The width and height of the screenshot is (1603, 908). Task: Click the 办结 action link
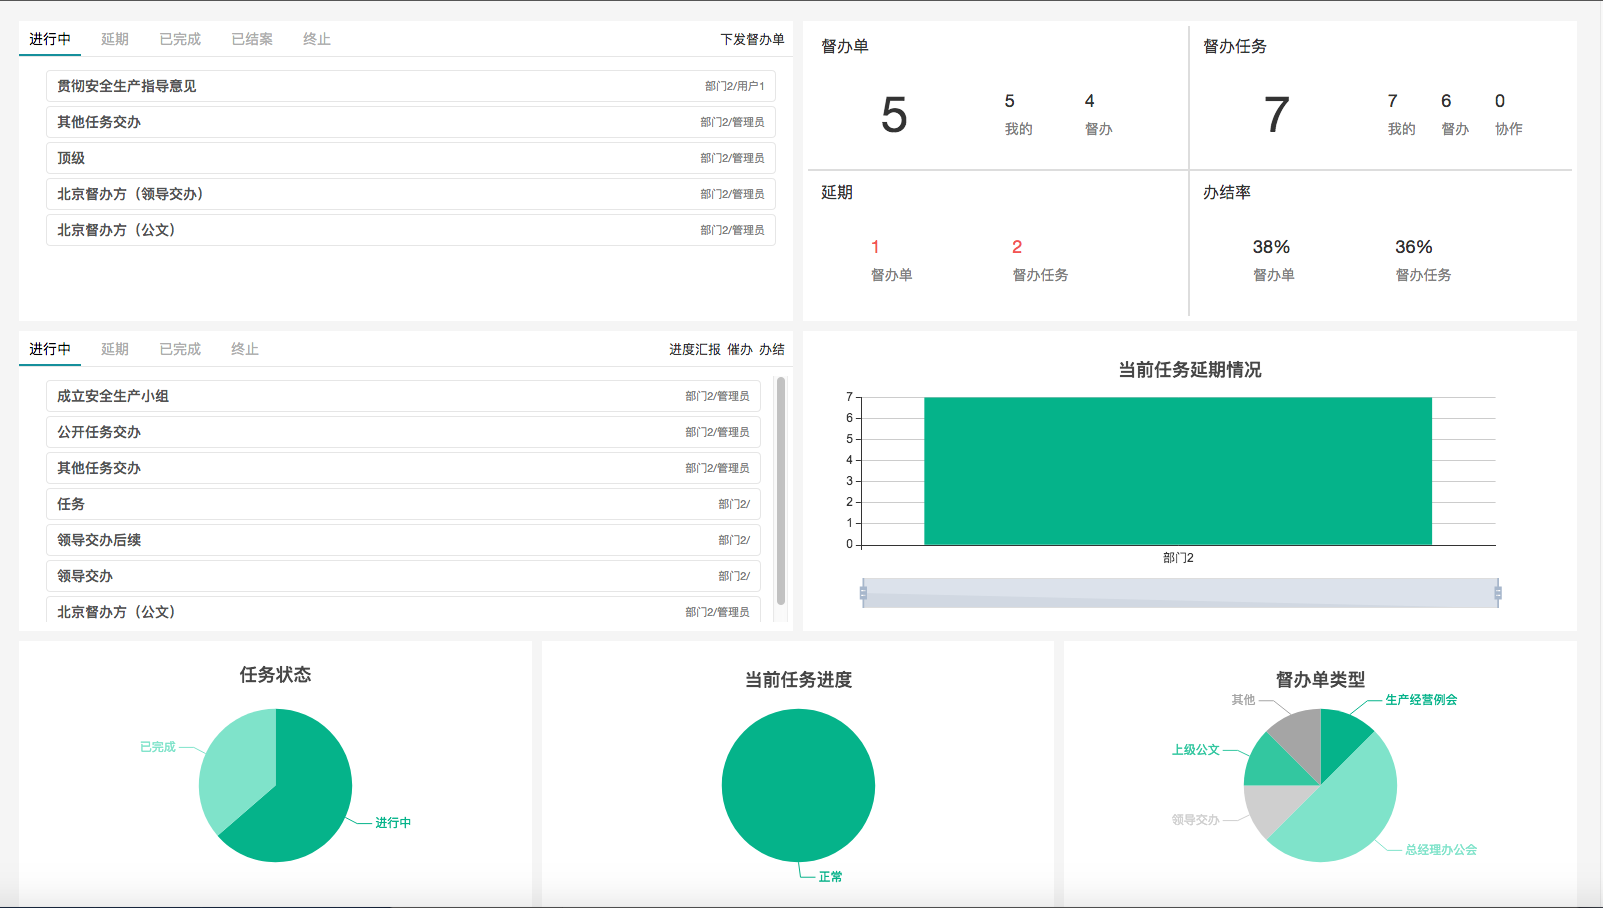[x=772, y=349]
